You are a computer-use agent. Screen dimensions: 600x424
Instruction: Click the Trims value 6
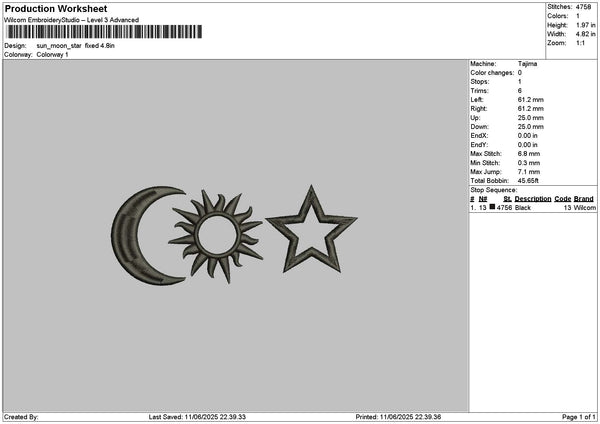(520, 91)
